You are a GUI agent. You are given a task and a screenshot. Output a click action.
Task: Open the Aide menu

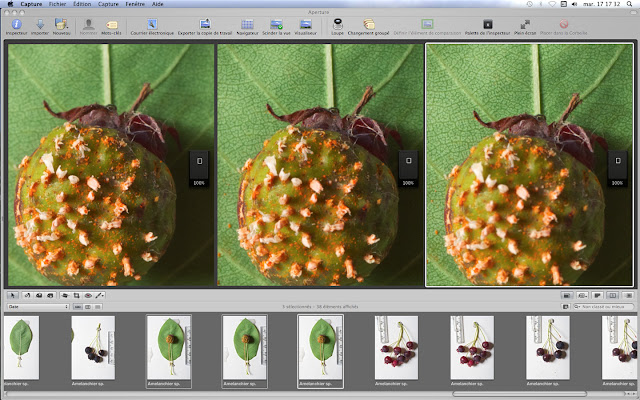coord(158,4)
